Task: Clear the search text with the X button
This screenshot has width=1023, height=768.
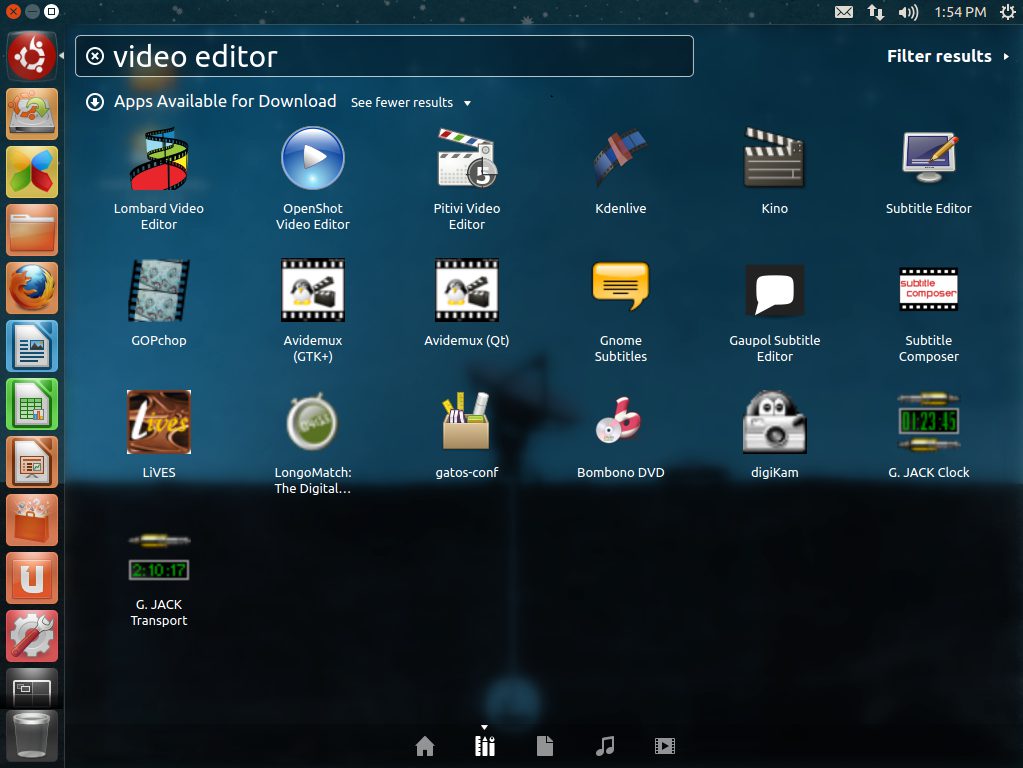Action: pyautogui.click(x=95, y=56)
